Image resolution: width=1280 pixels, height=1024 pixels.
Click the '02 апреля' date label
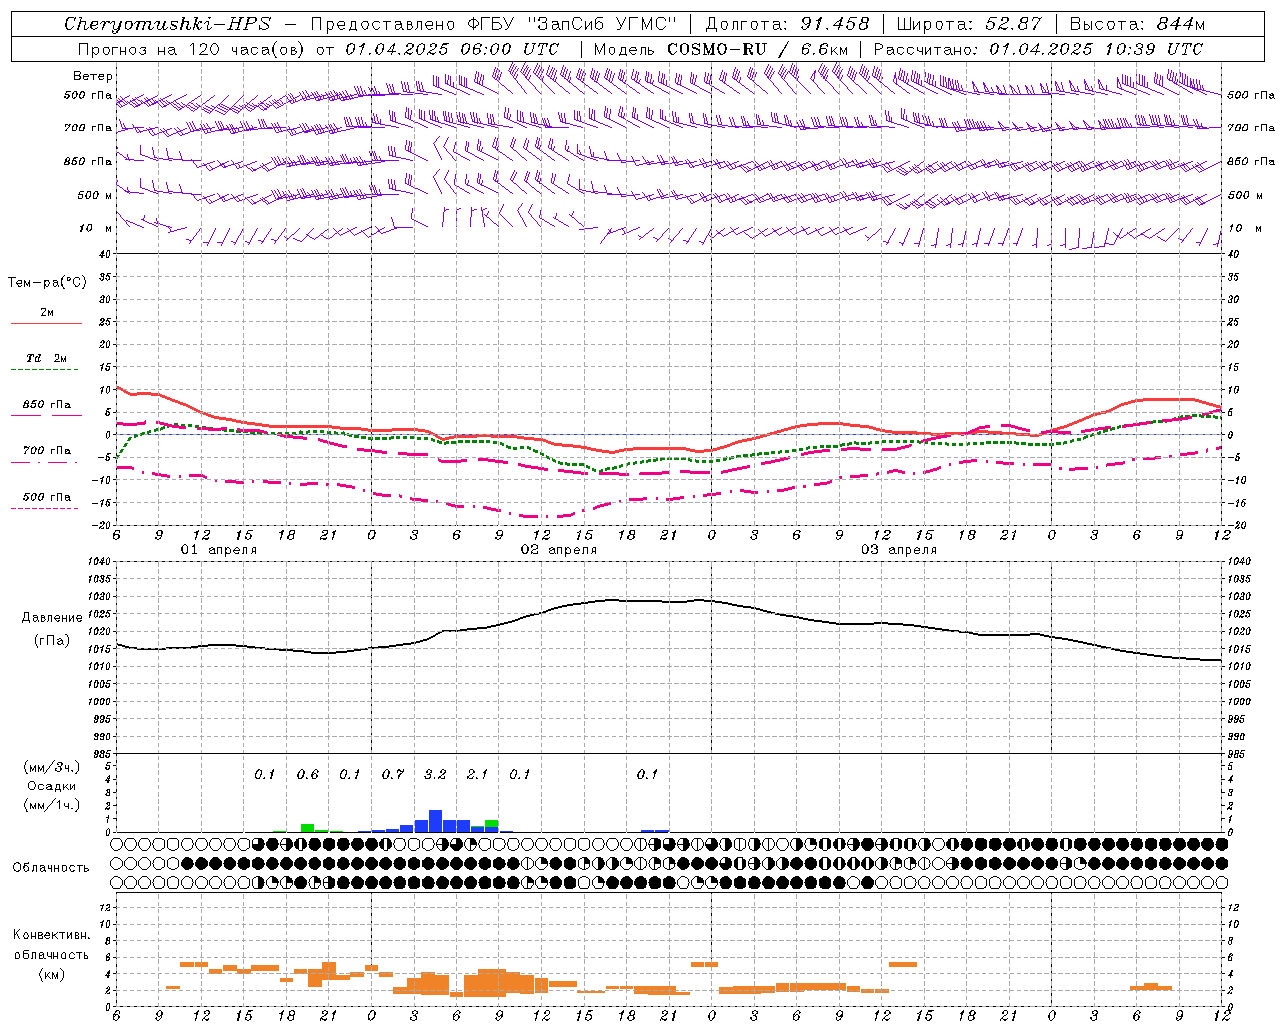point(559,550)
